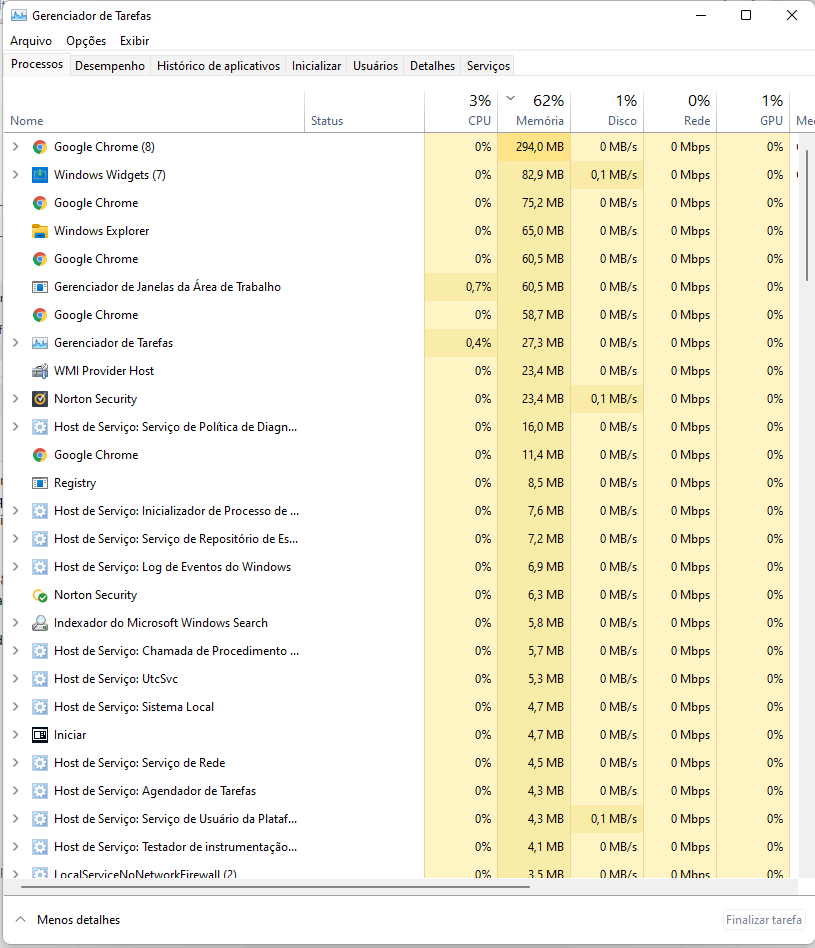Click the Google Chrome (8) icon
815x948 pixels.
(x=40, y=147)
